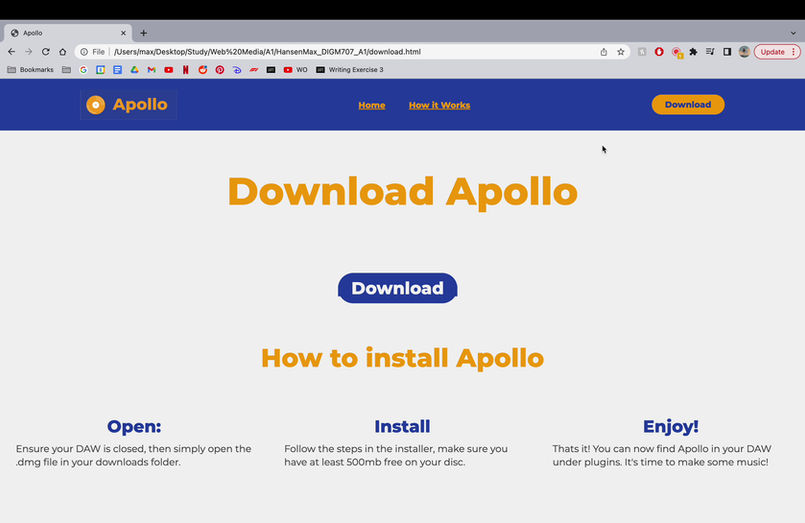Click the Open: step heading

pyautogui.click(x=134, y=426)
